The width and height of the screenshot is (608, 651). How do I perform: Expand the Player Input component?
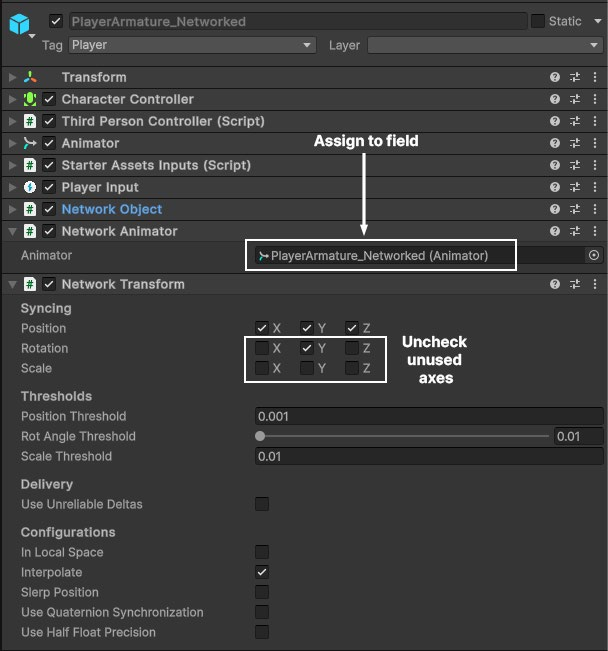coord(12,187)
